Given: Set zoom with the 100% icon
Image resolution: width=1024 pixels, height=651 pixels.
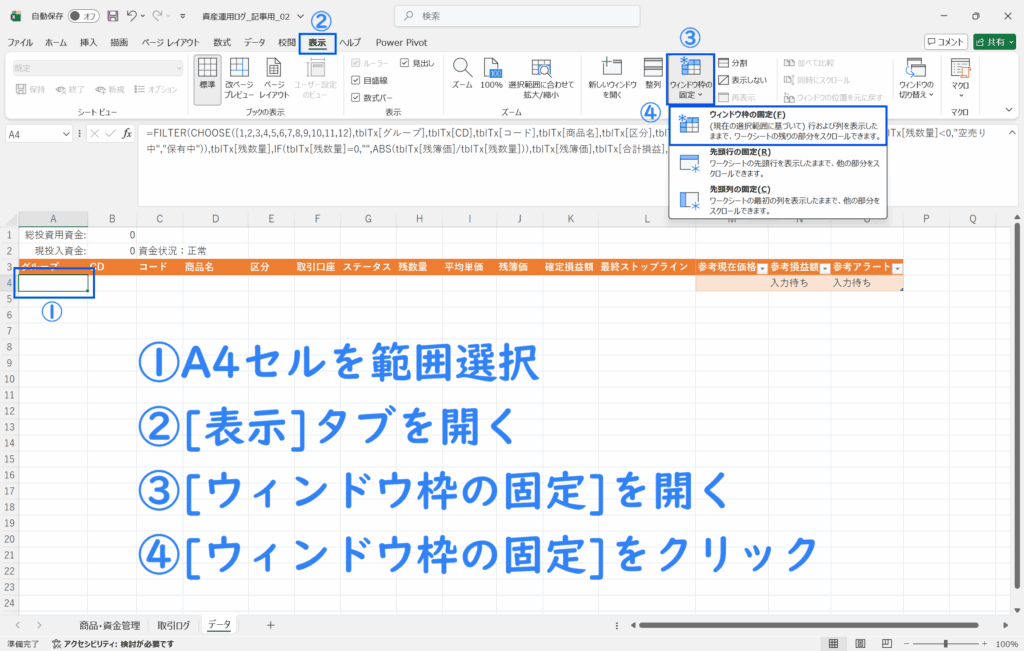Looking at the screenshot, I should coord(491,75).
